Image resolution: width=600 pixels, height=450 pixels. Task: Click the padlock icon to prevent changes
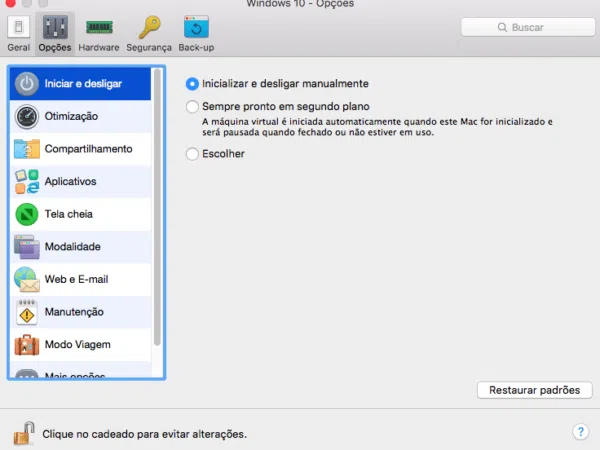point(24,433)
